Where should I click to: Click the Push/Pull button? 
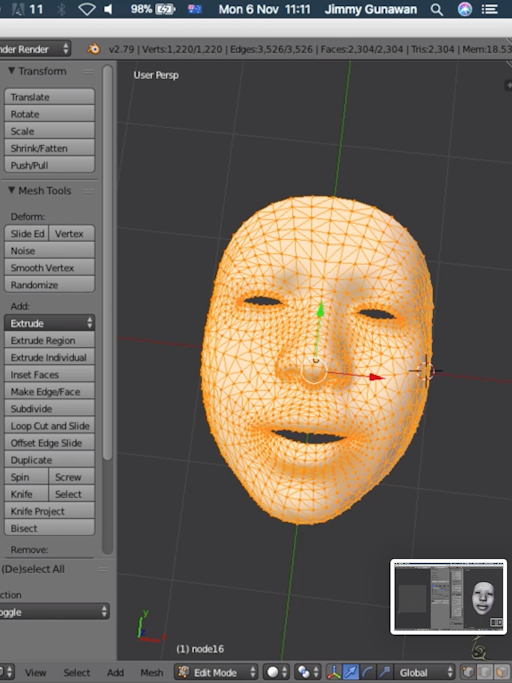point(49,165)
